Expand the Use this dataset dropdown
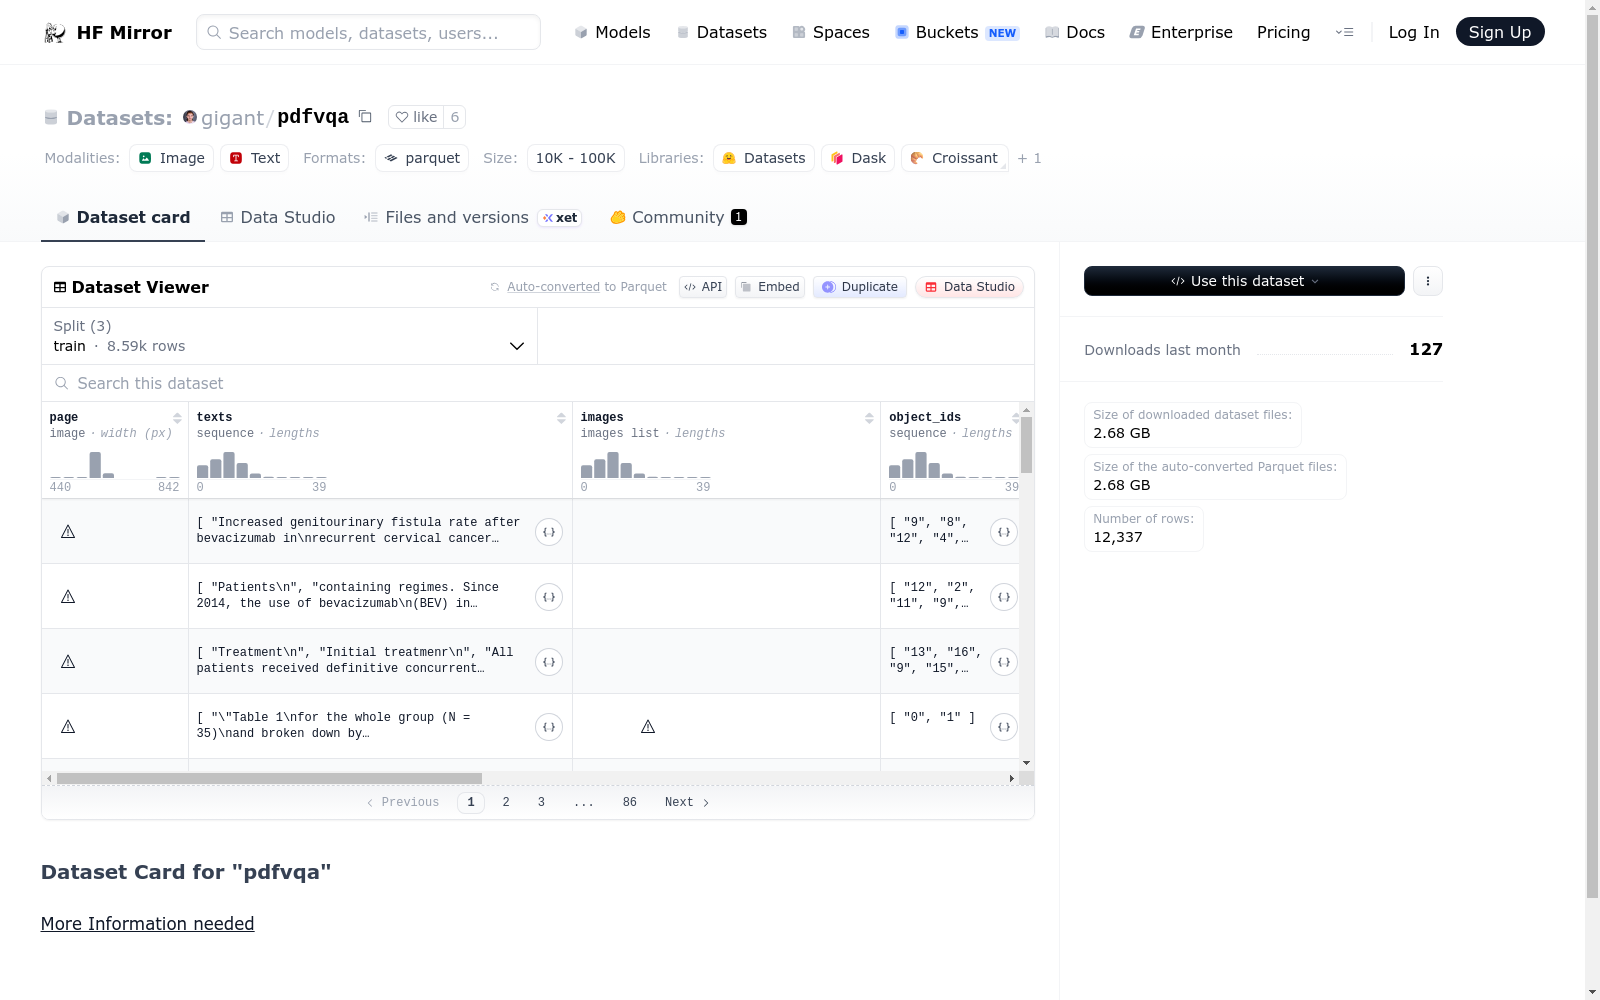Screen dimensions: 1600x1000 point(1244,281)
